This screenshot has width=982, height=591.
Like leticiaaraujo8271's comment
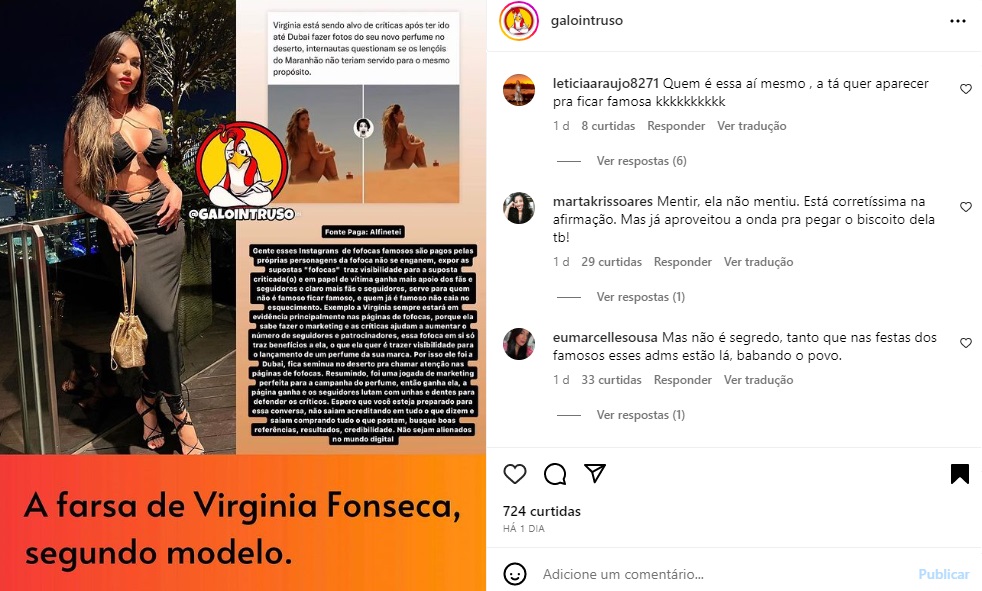966,89
